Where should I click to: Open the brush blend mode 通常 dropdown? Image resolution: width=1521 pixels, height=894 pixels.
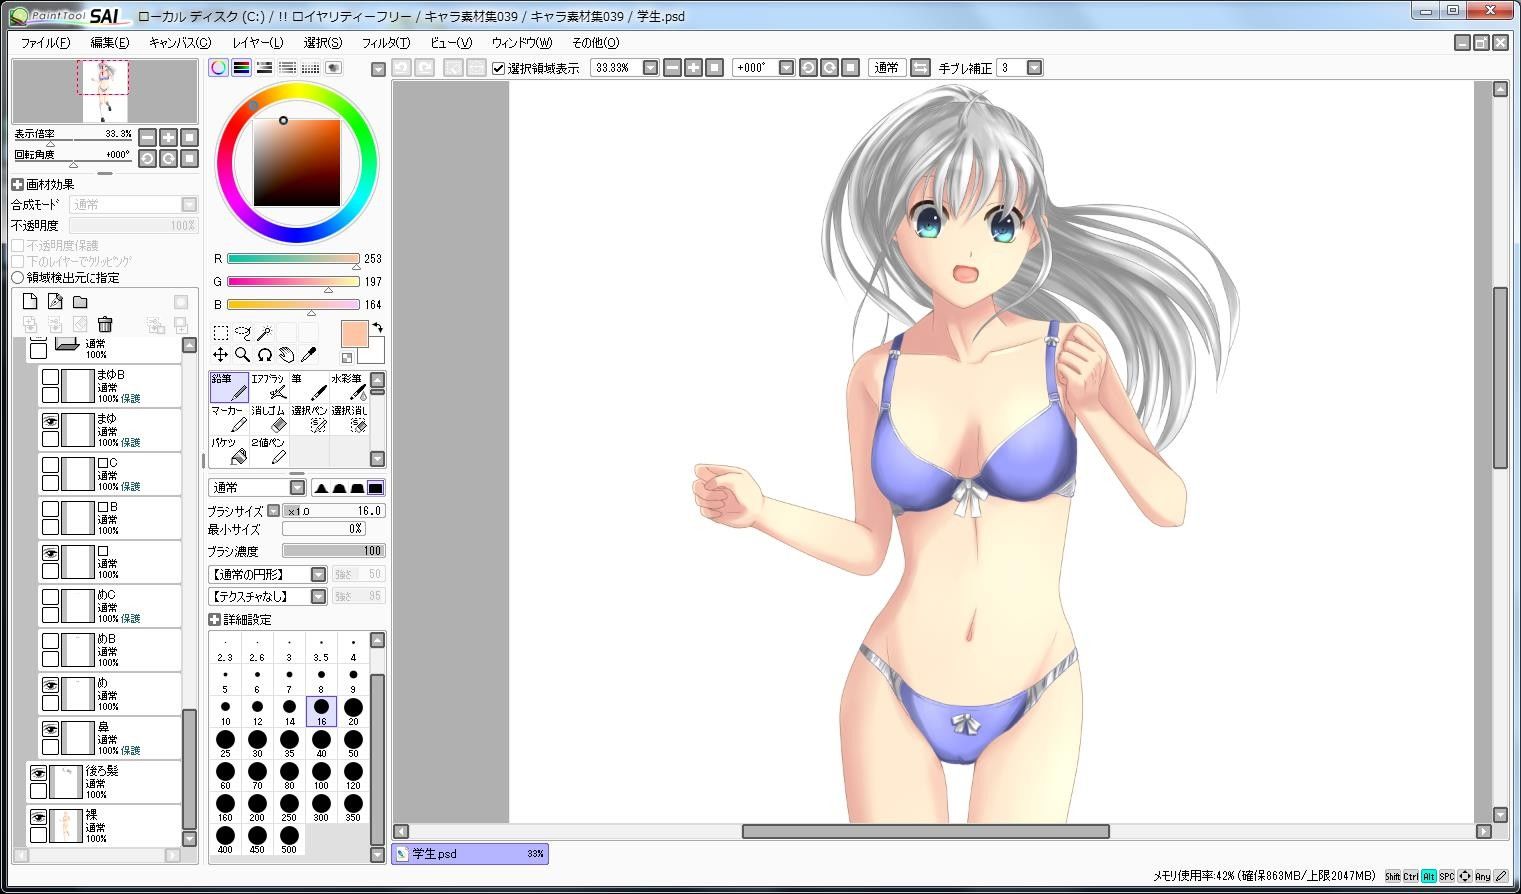coord(297,487)
